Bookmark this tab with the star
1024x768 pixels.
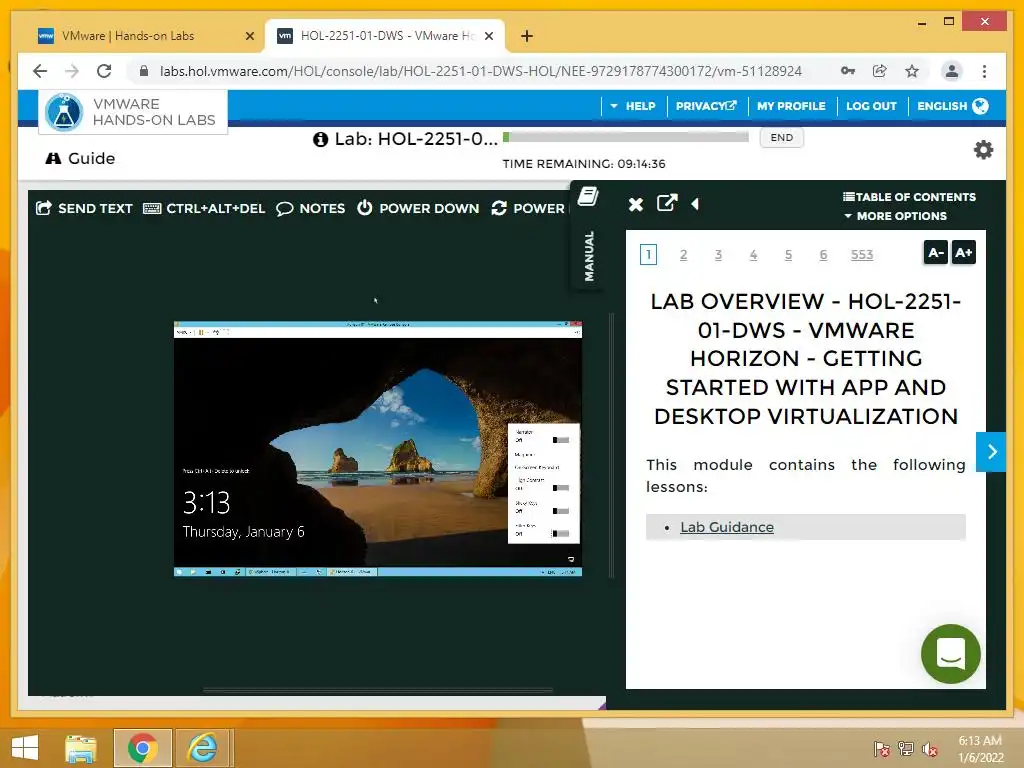(x=912, y=71)
